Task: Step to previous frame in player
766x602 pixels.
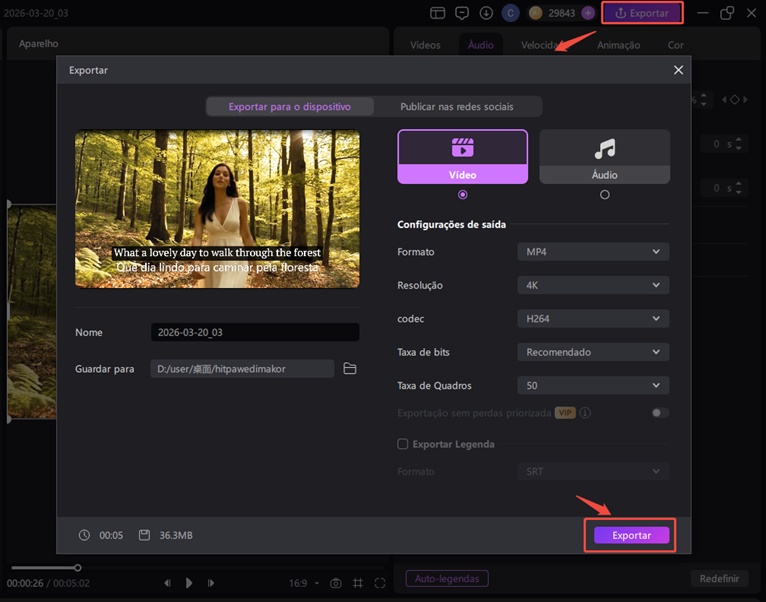Action: [x=168, y=582]
